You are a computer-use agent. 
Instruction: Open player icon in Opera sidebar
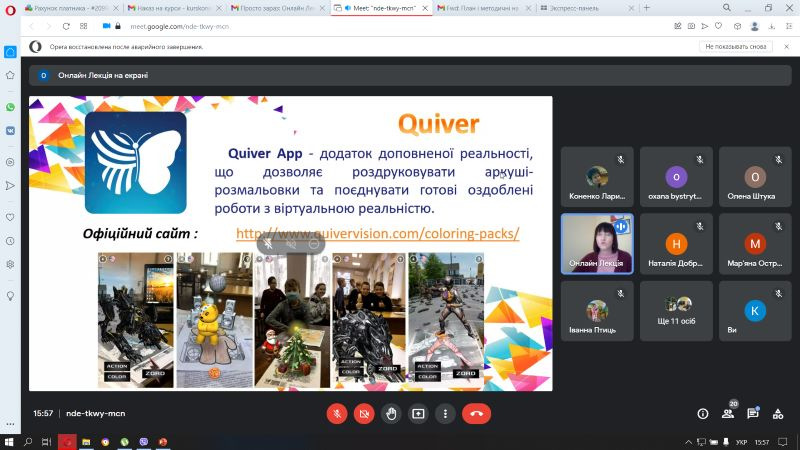pyautogui.click(x=10, y=162)
